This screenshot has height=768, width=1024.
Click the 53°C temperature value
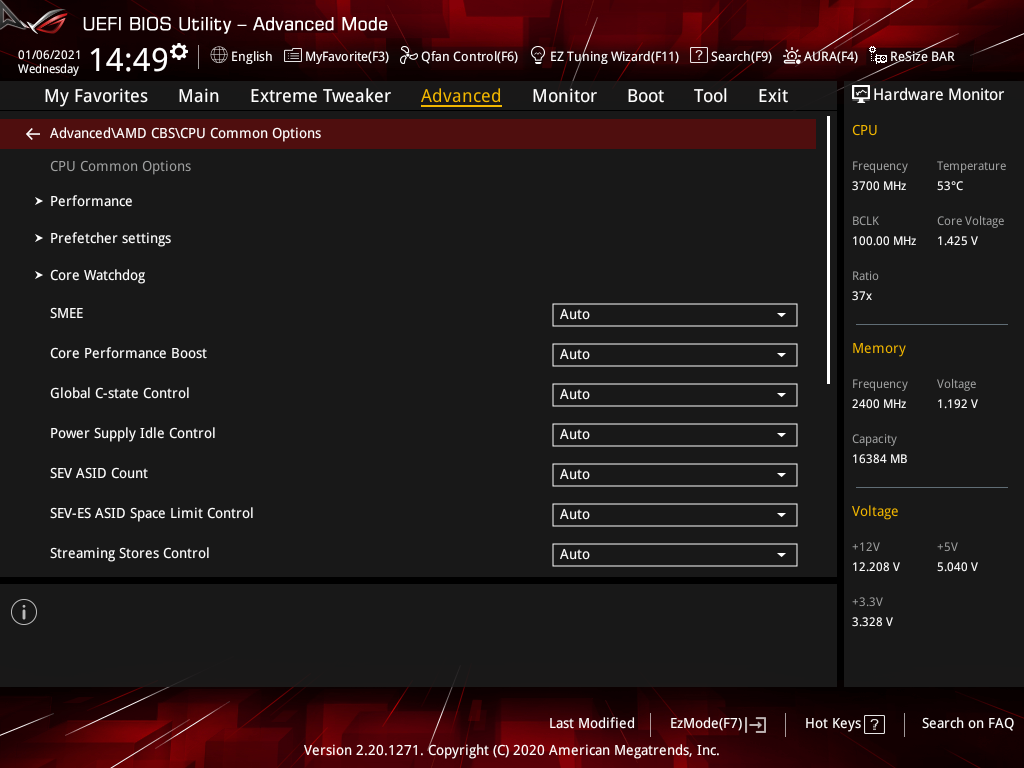[x=950, y=186]
